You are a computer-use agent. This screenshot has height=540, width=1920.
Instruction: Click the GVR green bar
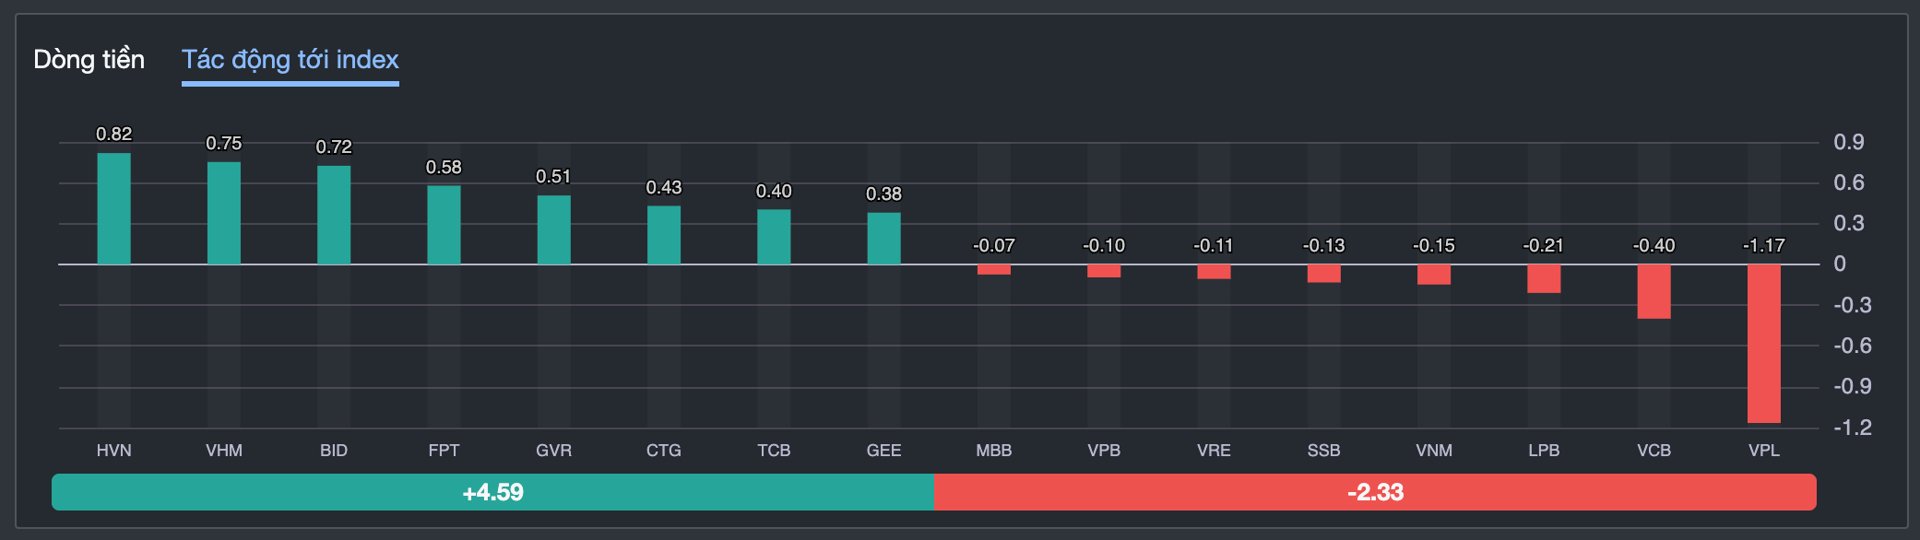[x=554, y=229]
